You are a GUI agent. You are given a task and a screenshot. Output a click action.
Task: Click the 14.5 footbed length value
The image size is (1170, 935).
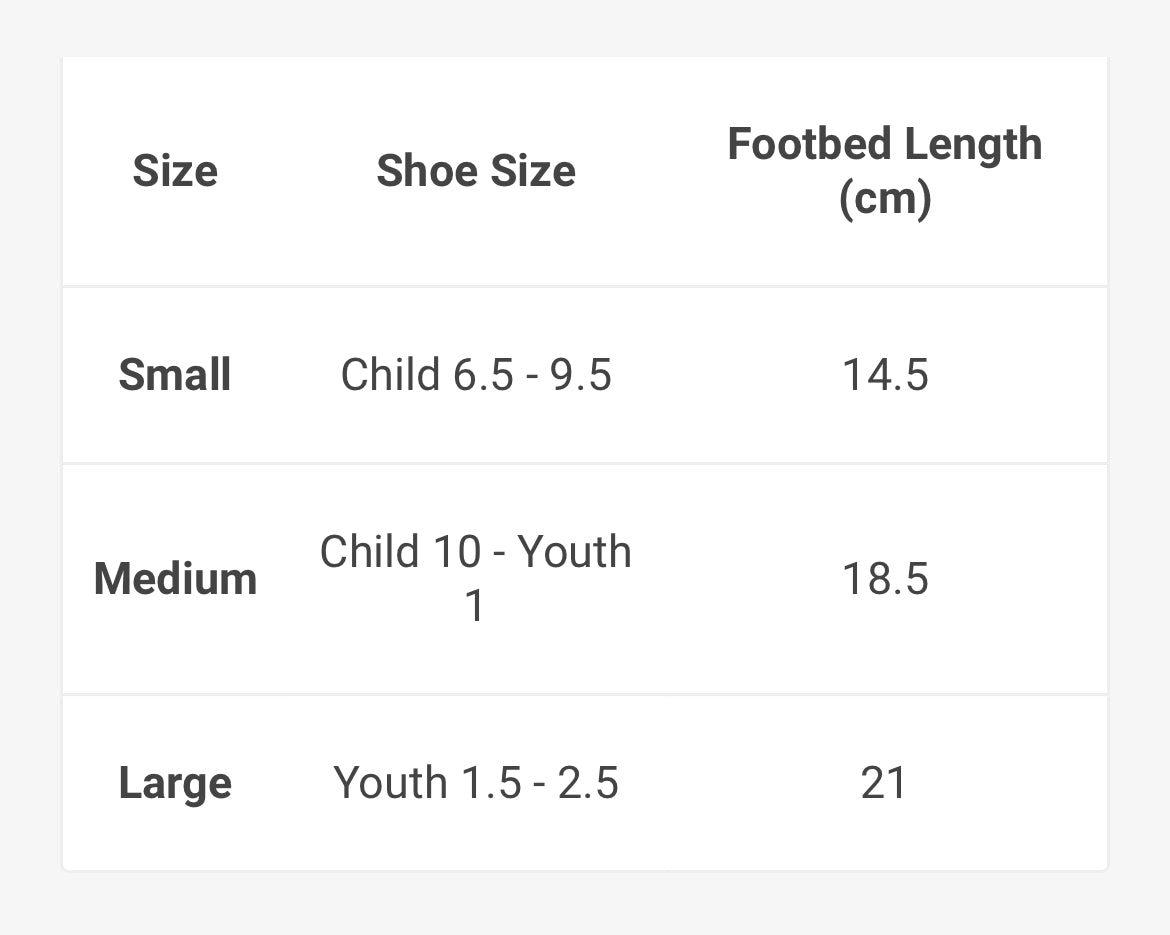click(885, 375)
